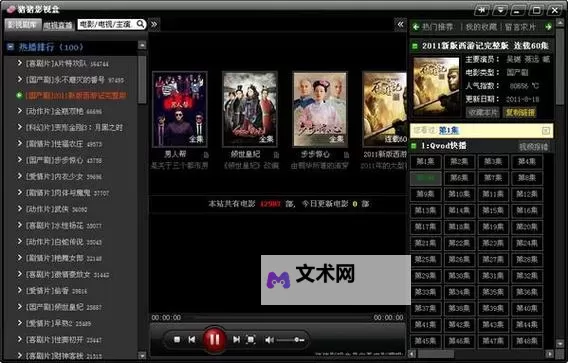
Task: Open the 我的收藏 tab
Action: 481,27
